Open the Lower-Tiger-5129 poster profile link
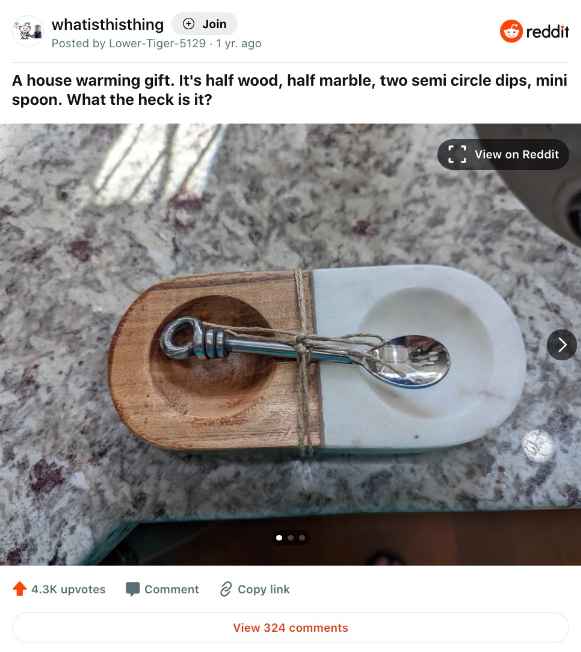 [157, 43]
